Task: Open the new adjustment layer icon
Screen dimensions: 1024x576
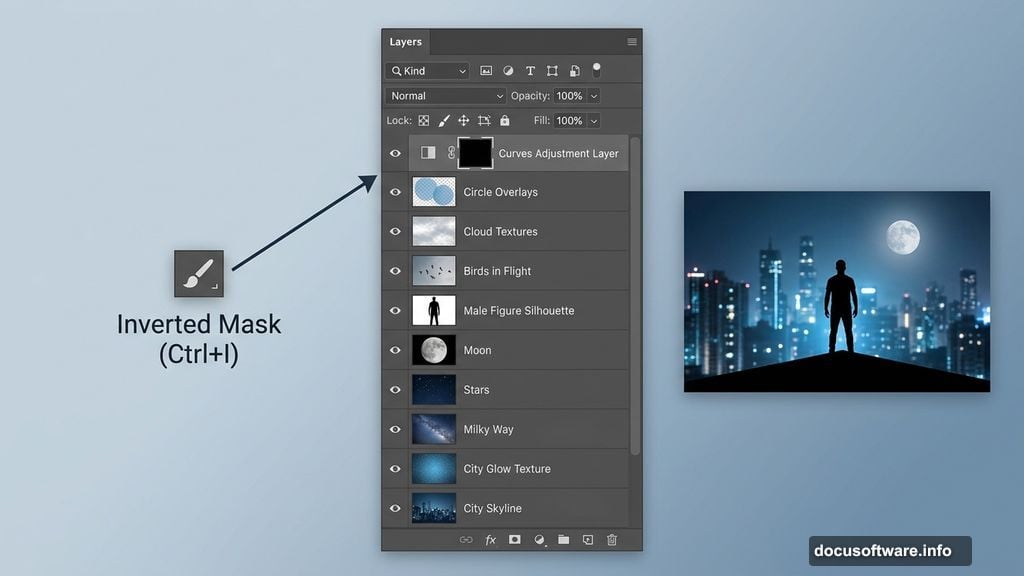Action: coord(539,540)
